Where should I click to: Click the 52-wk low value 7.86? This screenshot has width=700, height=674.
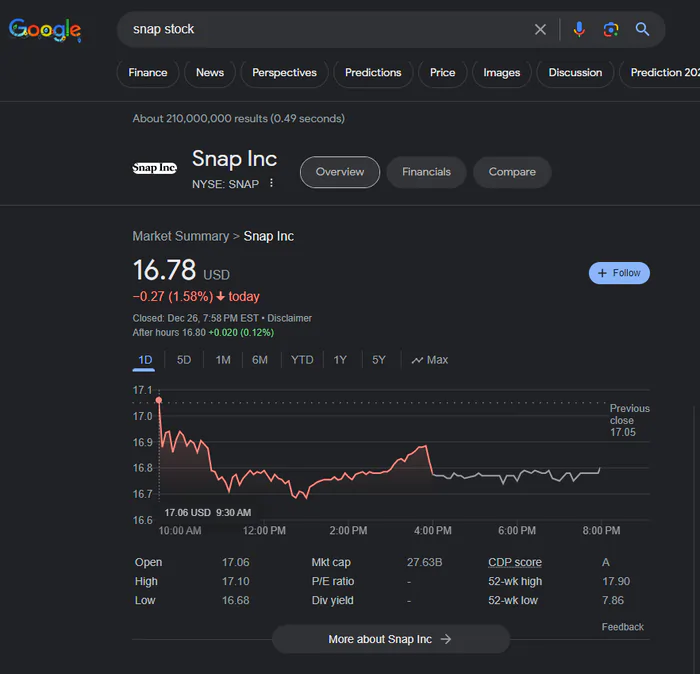tap(613, 600)
